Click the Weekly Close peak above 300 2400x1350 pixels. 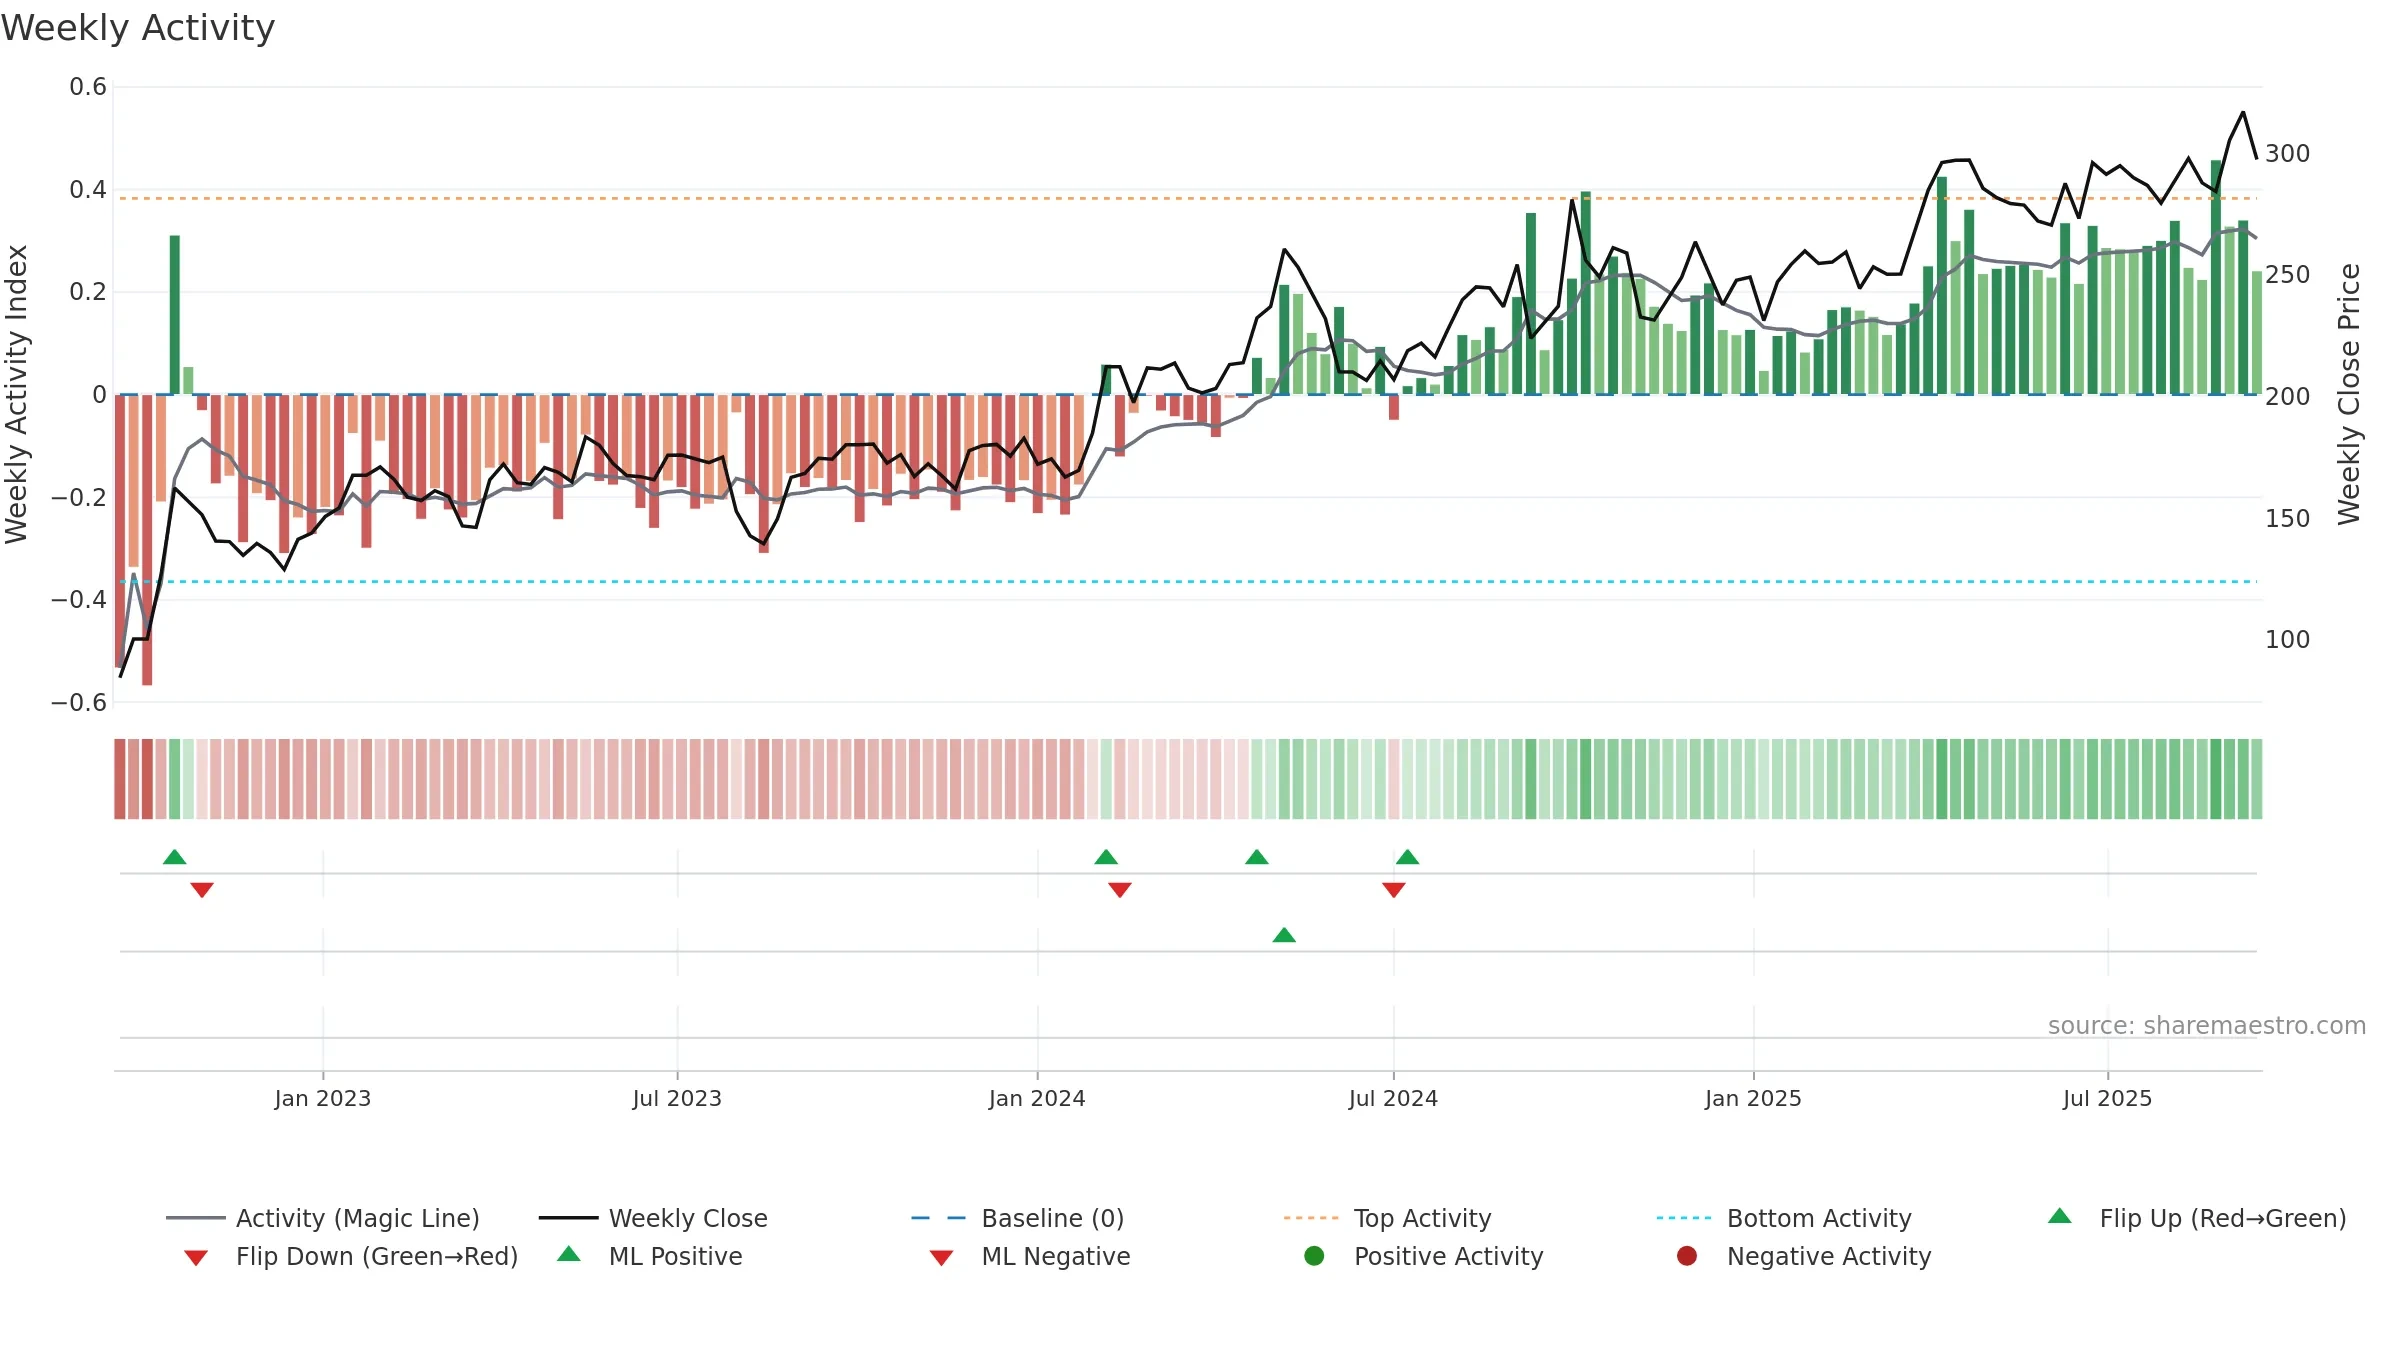2243,113
